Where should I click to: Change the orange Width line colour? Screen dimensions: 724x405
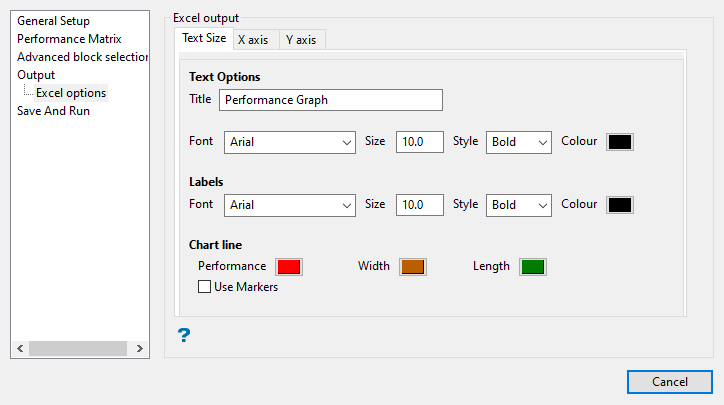(413, 267)
